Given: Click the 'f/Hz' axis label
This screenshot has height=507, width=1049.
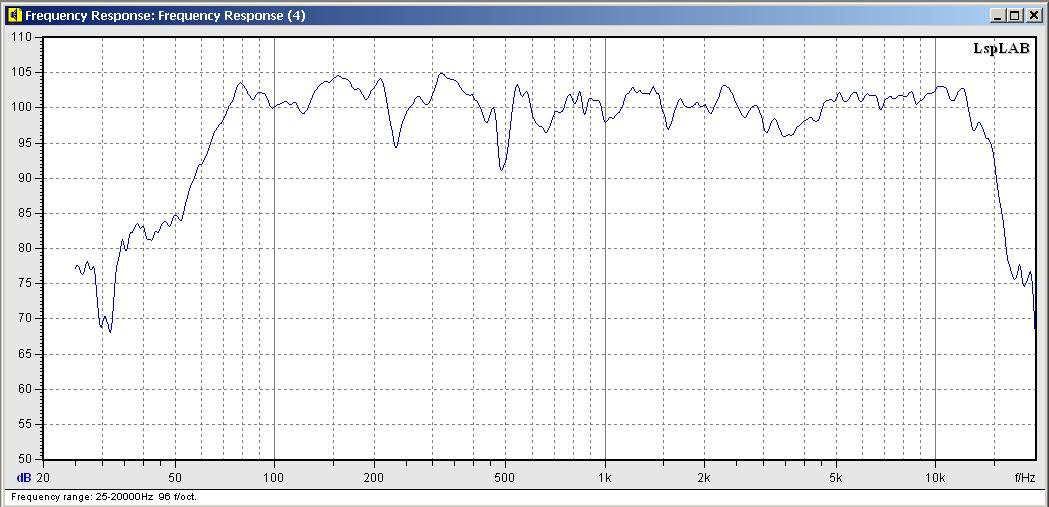Looking at the screenshot, I should [x=1024, y=478].
